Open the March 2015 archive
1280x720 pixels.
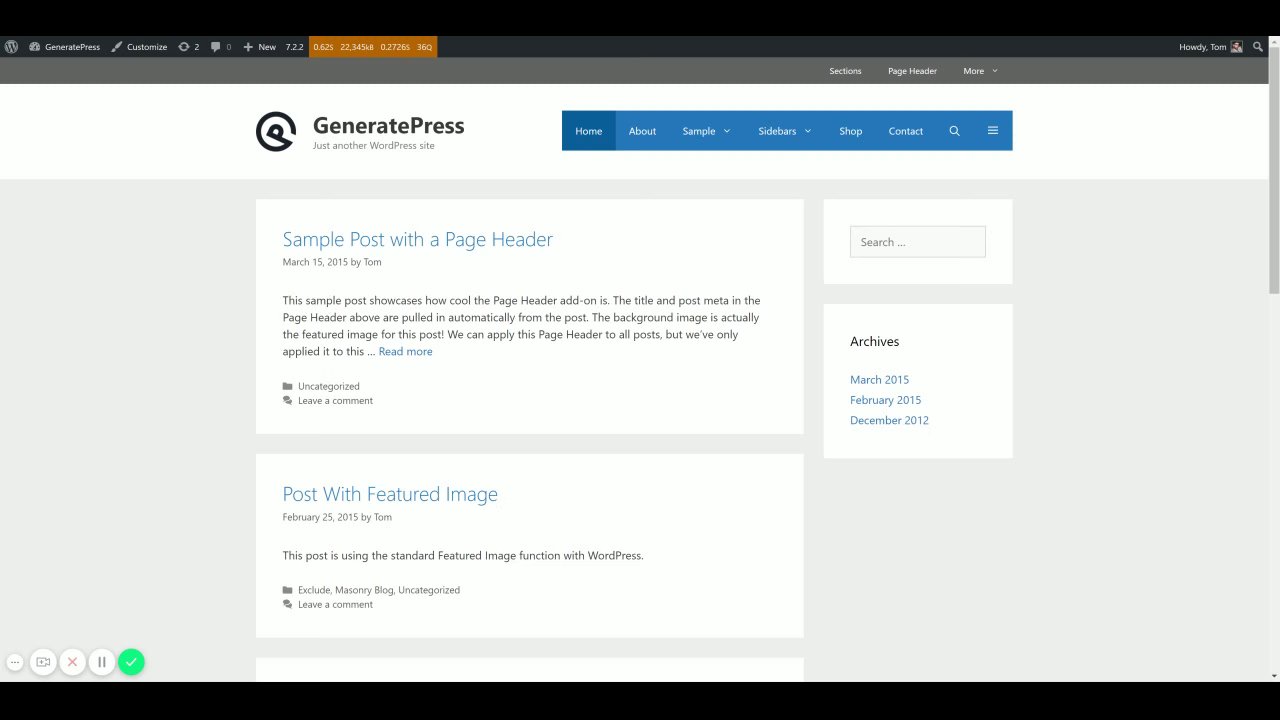tap(879, 380)
